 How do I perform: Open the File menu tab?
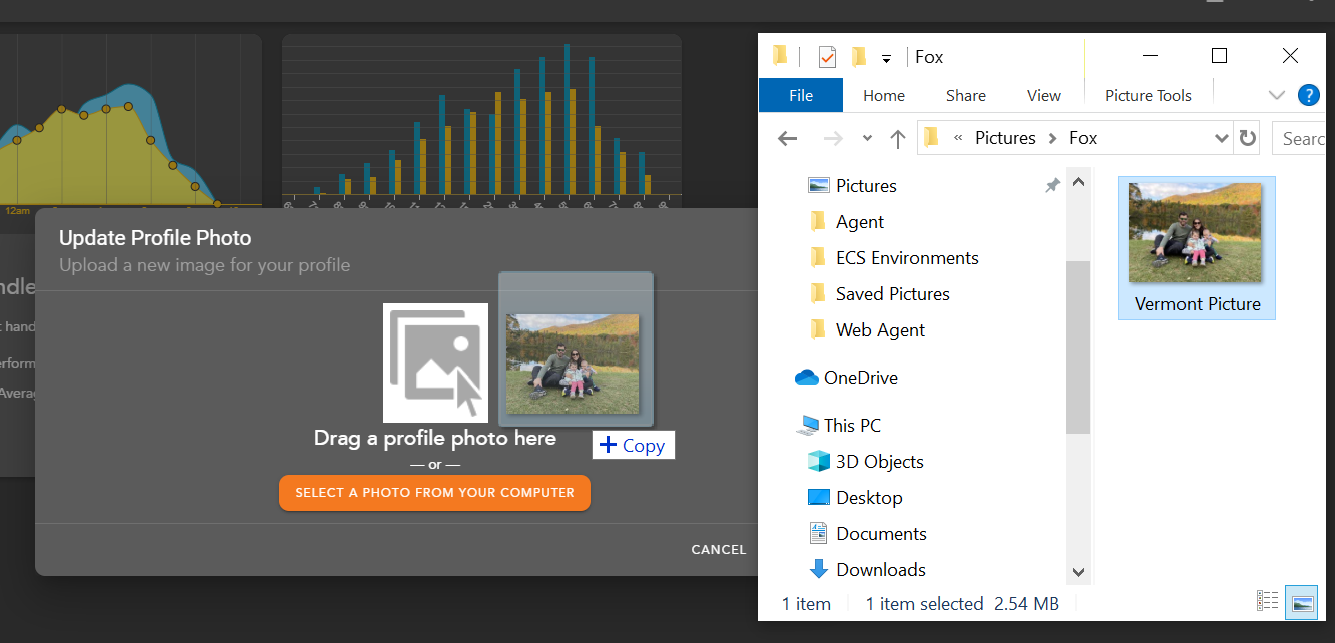[801, 96]
